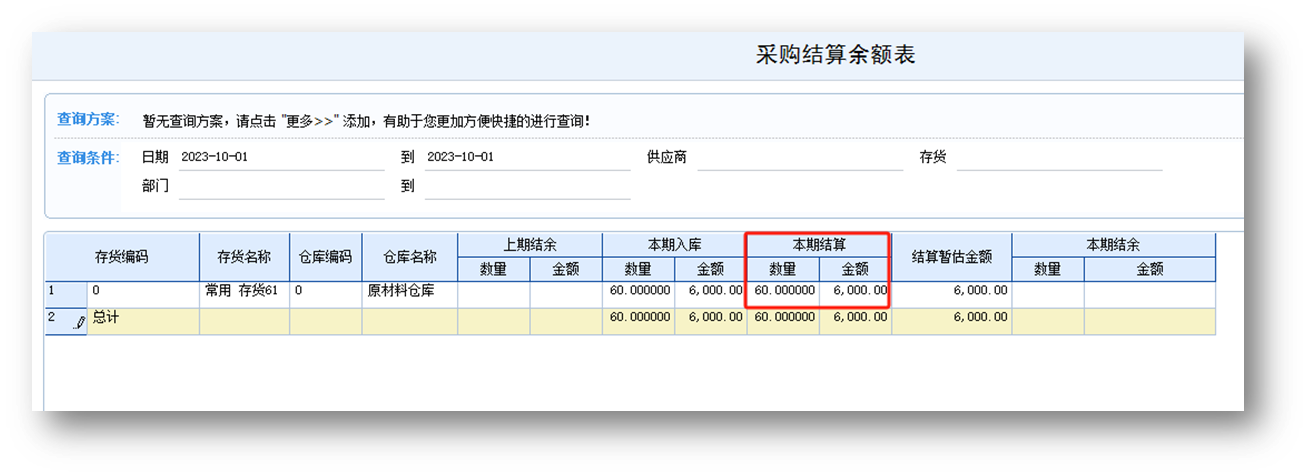The height and width of the screenshot is (476, 1309).
Task: Select the '总计' cell in row 2
Action: [143, 321]
